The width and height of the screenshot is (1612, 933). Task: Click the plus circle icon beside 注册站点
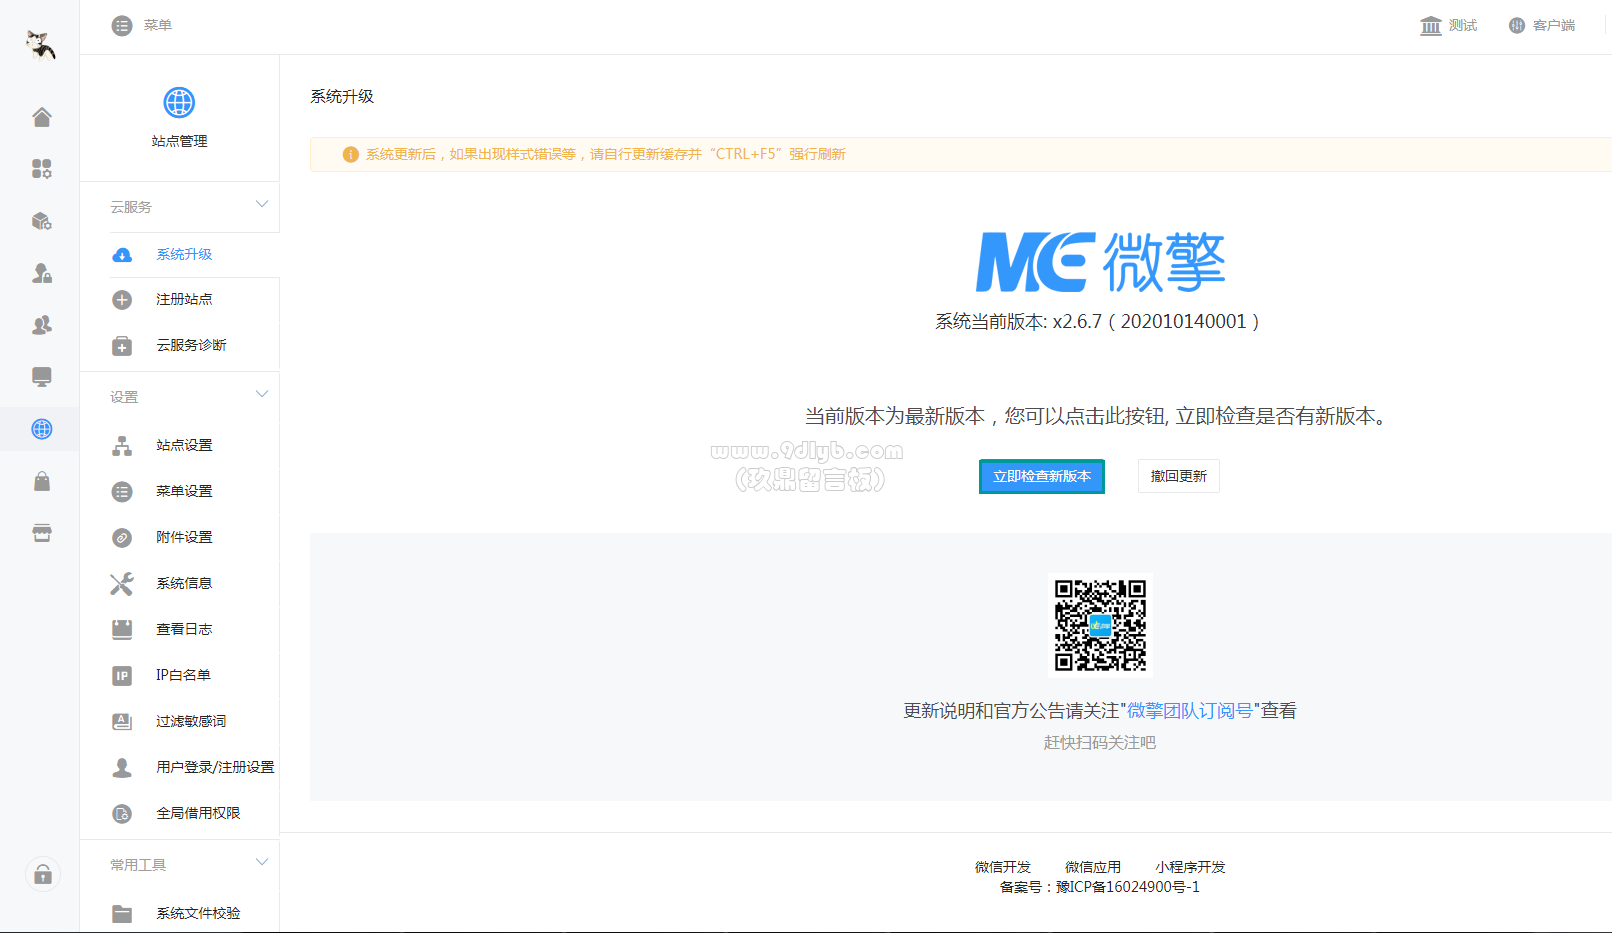122,300
